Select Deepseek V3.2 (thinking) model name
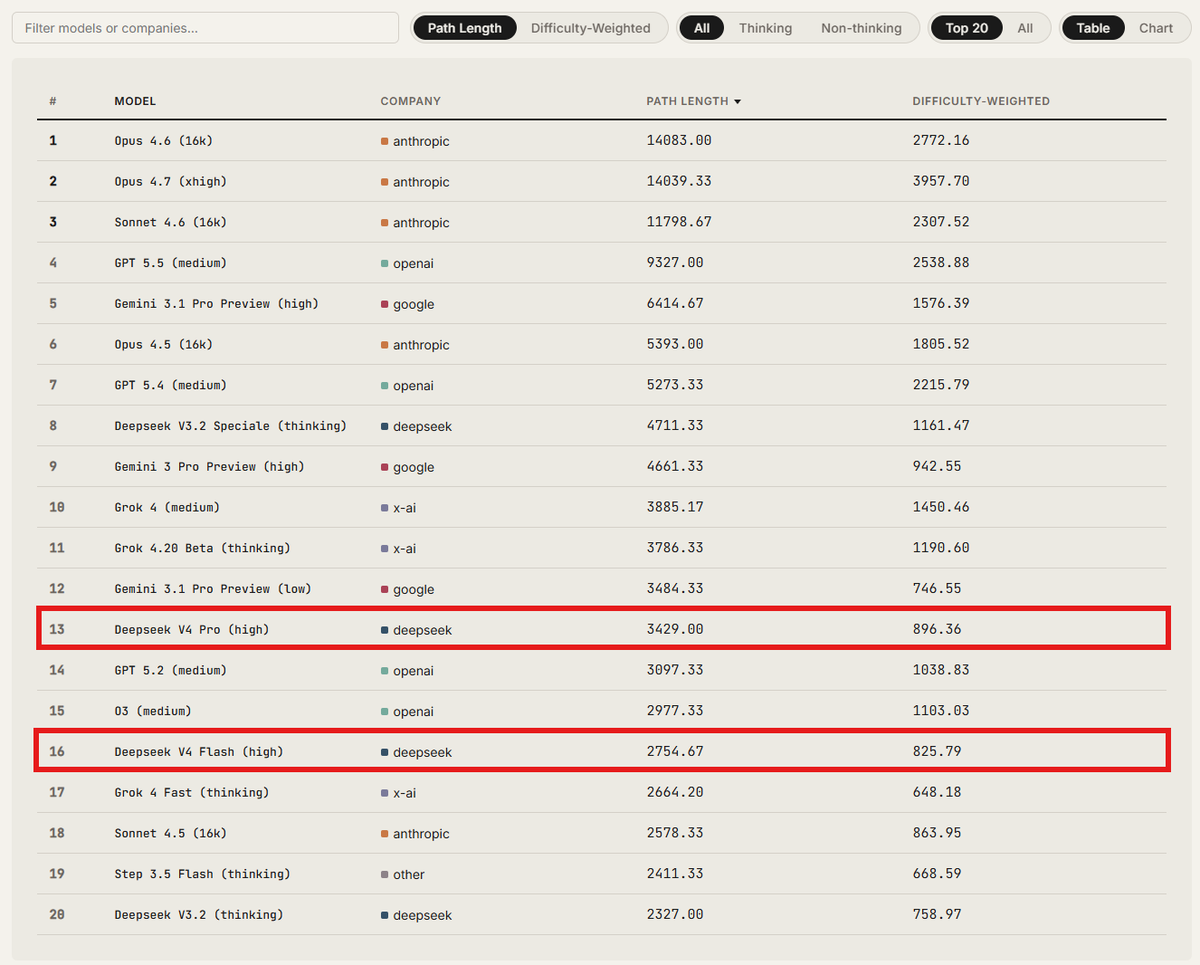 (198, 915)
